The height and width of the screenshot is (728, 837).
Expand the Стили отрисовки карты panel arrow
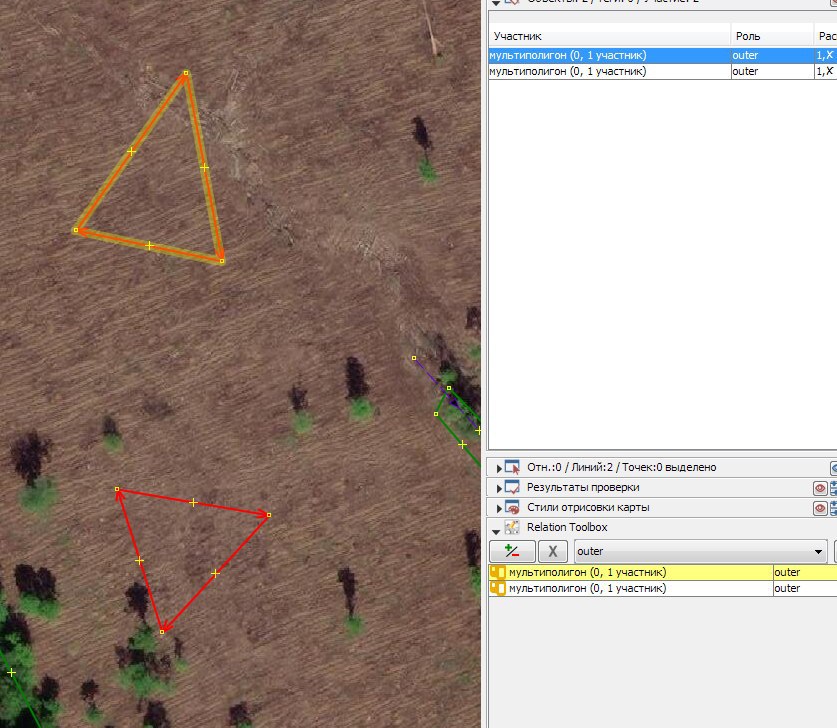click(x=499, y=508)
